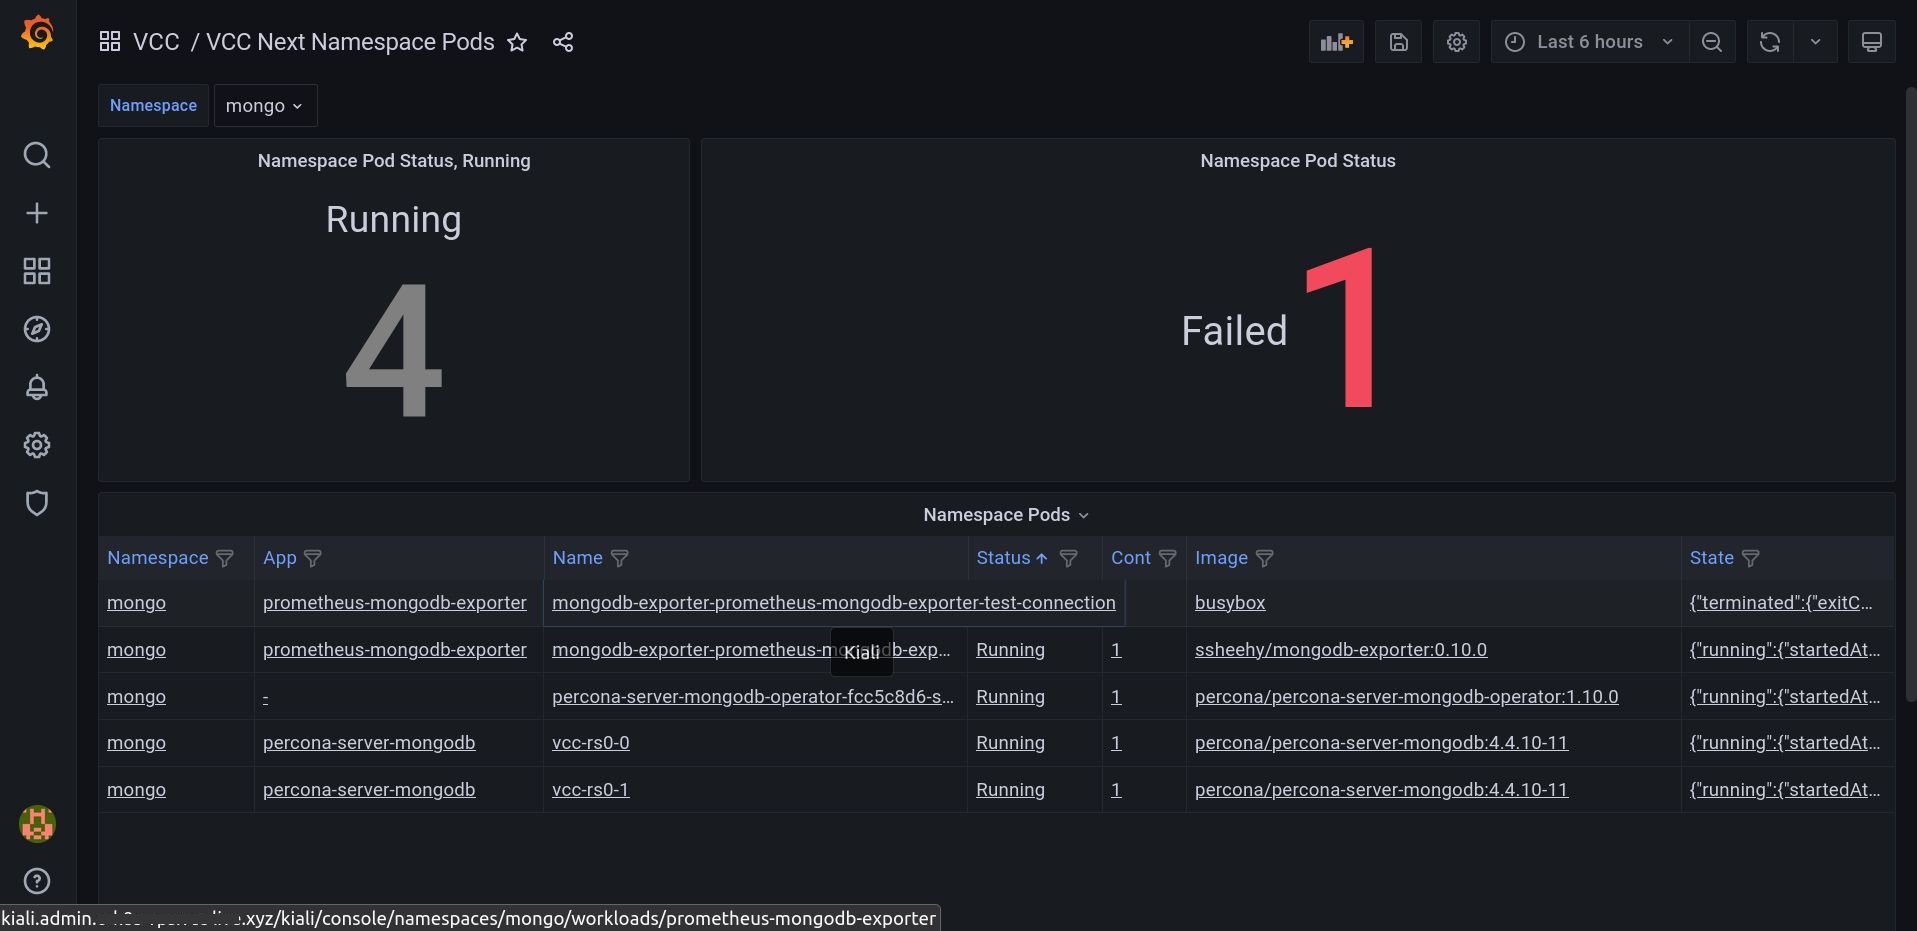The image size is (1917, 931).
Task: Add a new panel to dashboard
Action: tap(1336, 42)
